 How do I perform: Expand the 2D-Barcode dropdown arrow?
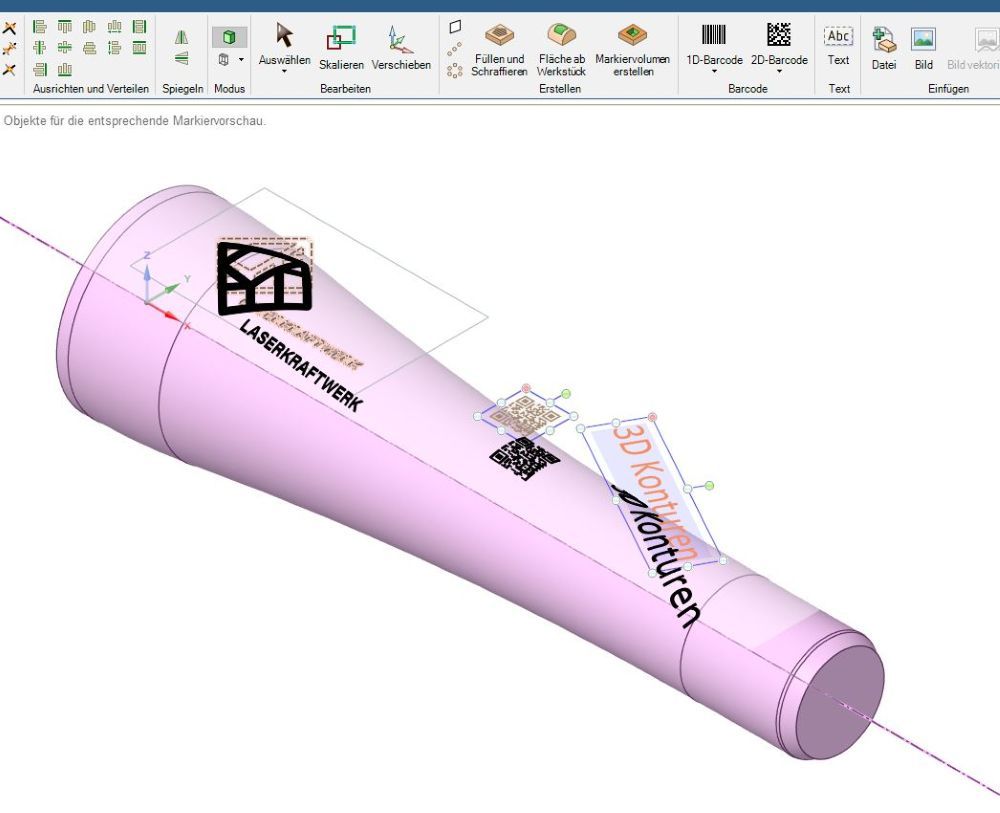click(779, 71)
